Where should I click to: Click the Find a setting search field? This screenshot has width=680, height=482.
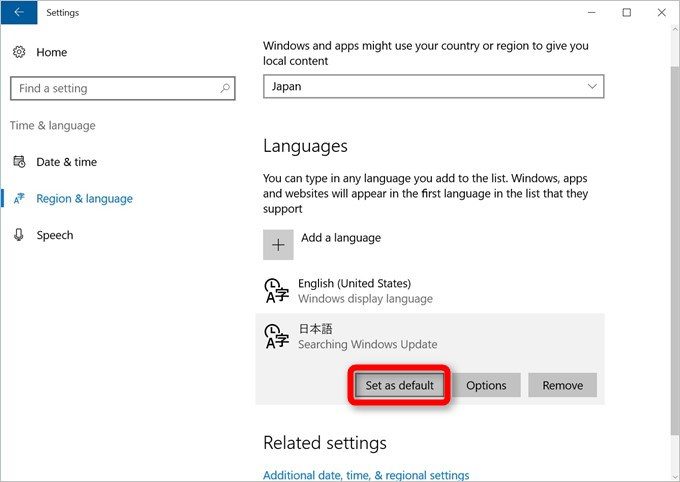pyautogui.click(x=110, y=88)
